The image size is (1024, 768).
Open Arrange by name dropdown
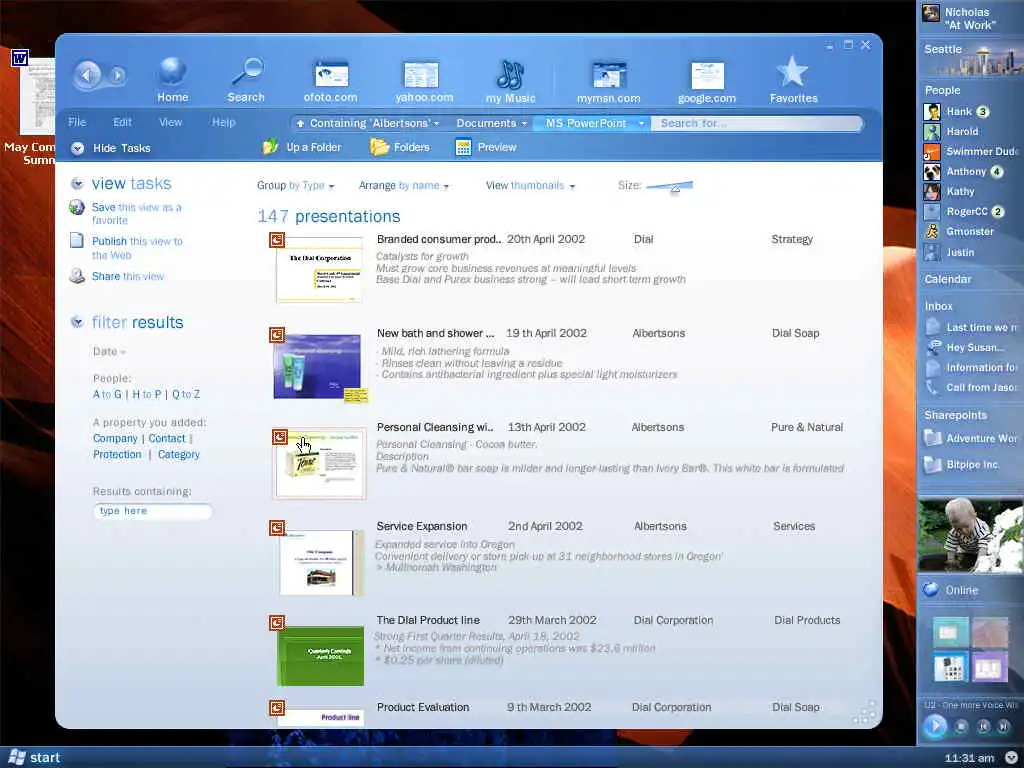coord(404,185)
